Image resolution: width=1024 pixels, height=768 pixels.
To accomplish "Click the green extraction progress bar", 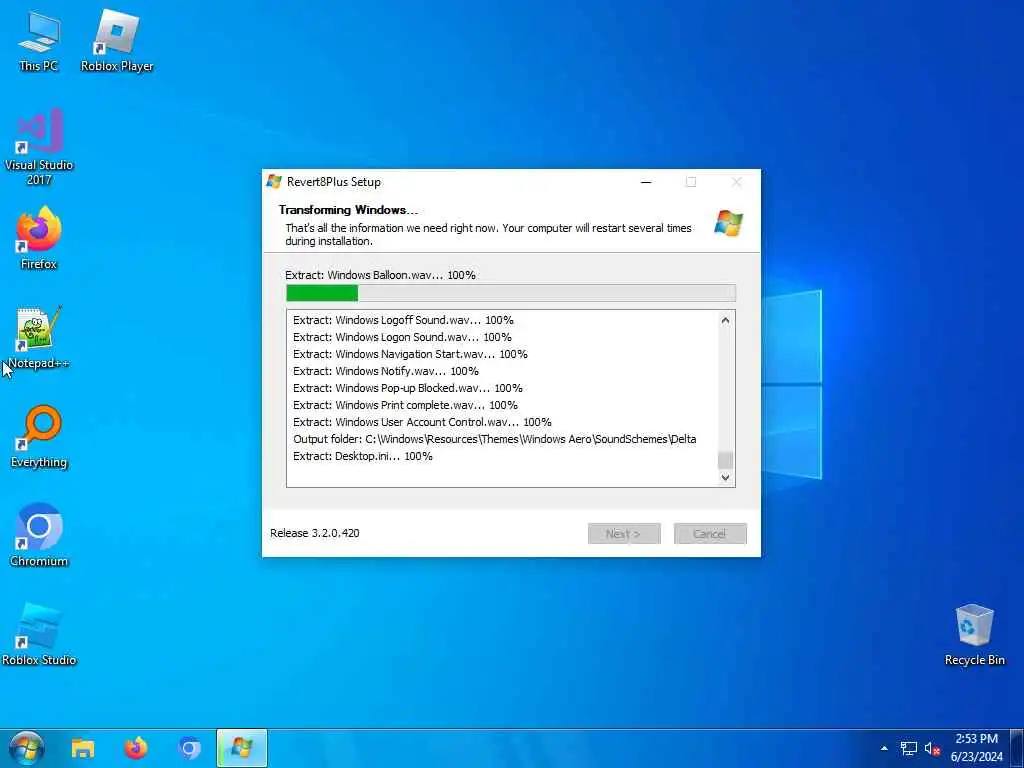I will [x=511, y=293].
